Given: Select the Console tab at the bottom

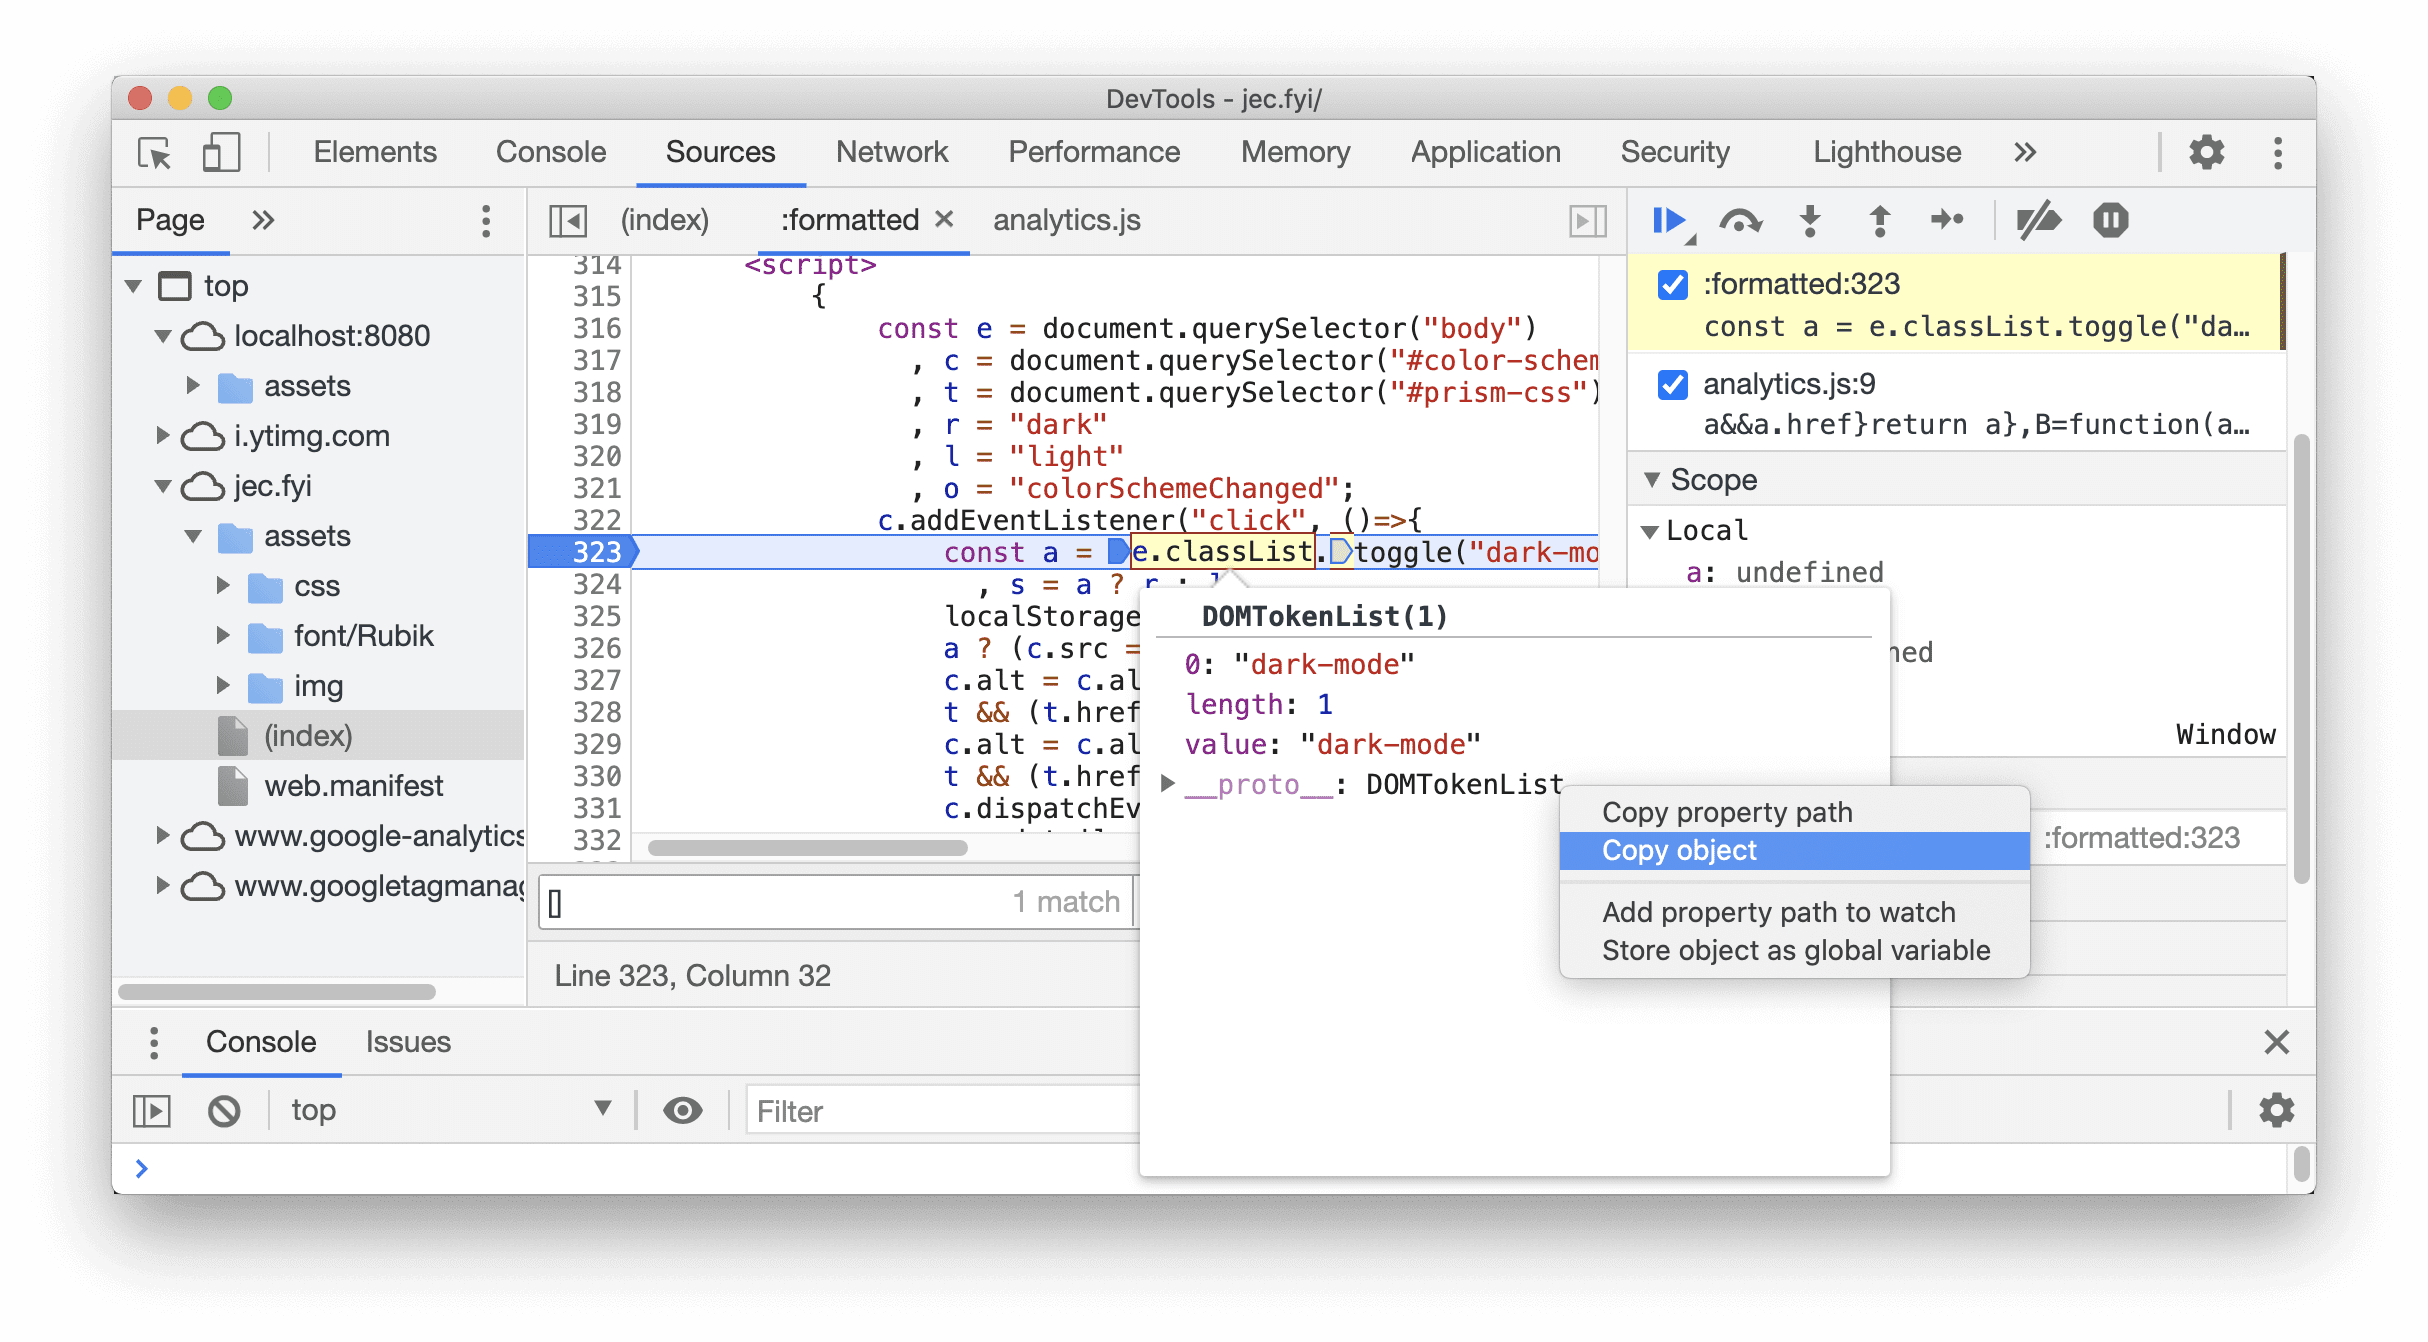Looking at the screenshot, I should click(259, 1041).
